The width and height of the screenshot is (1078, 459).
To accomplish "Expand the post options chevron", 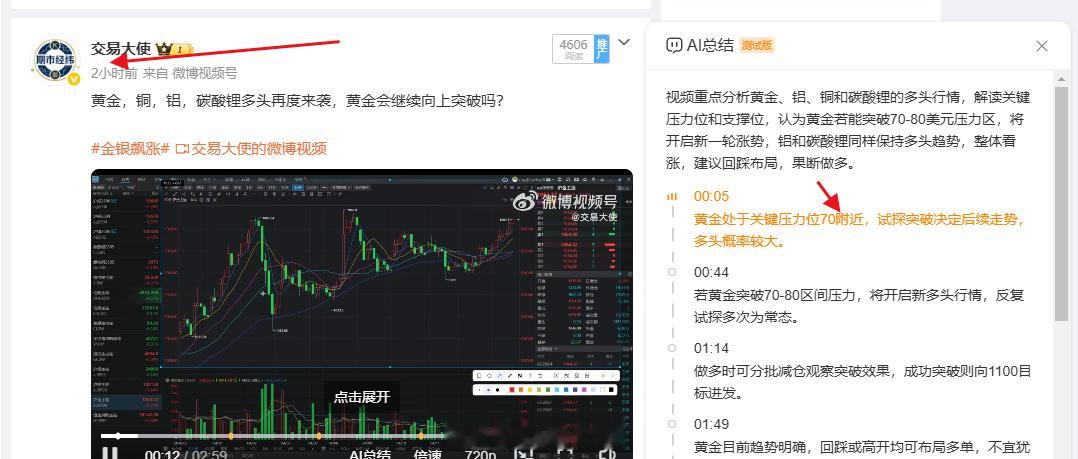I will click(624, 43).
